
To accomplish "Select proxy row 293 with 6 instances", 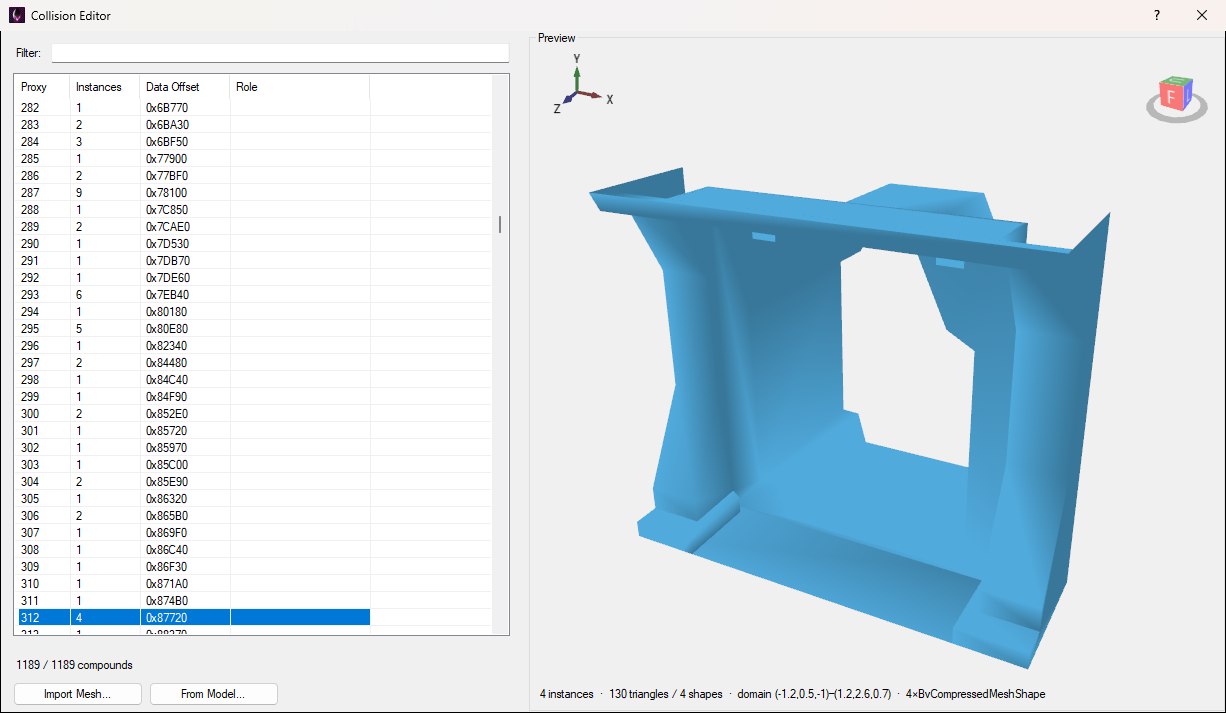I will click(x=194, y=294).
